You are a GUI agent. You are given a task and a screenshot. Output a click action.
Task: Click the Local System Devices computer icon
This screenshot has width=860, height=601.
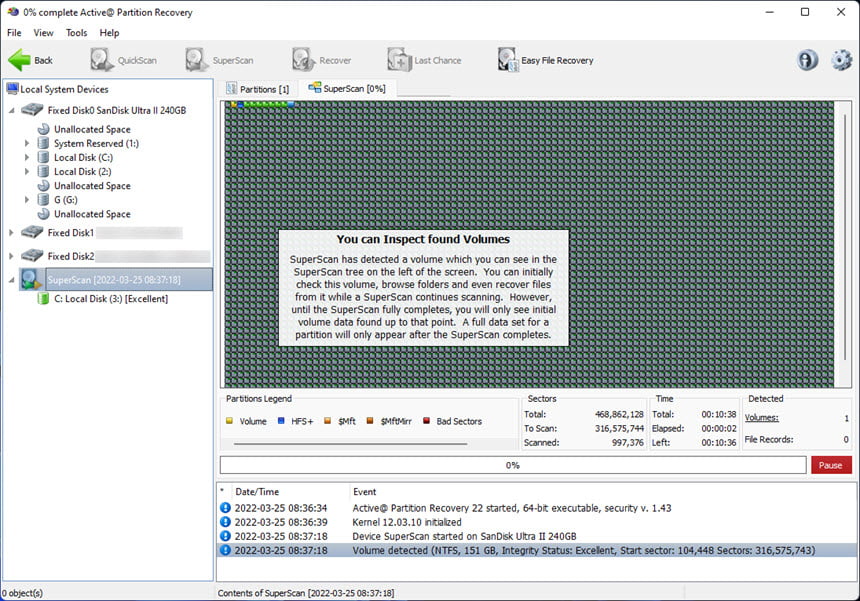tap(12, 89)
